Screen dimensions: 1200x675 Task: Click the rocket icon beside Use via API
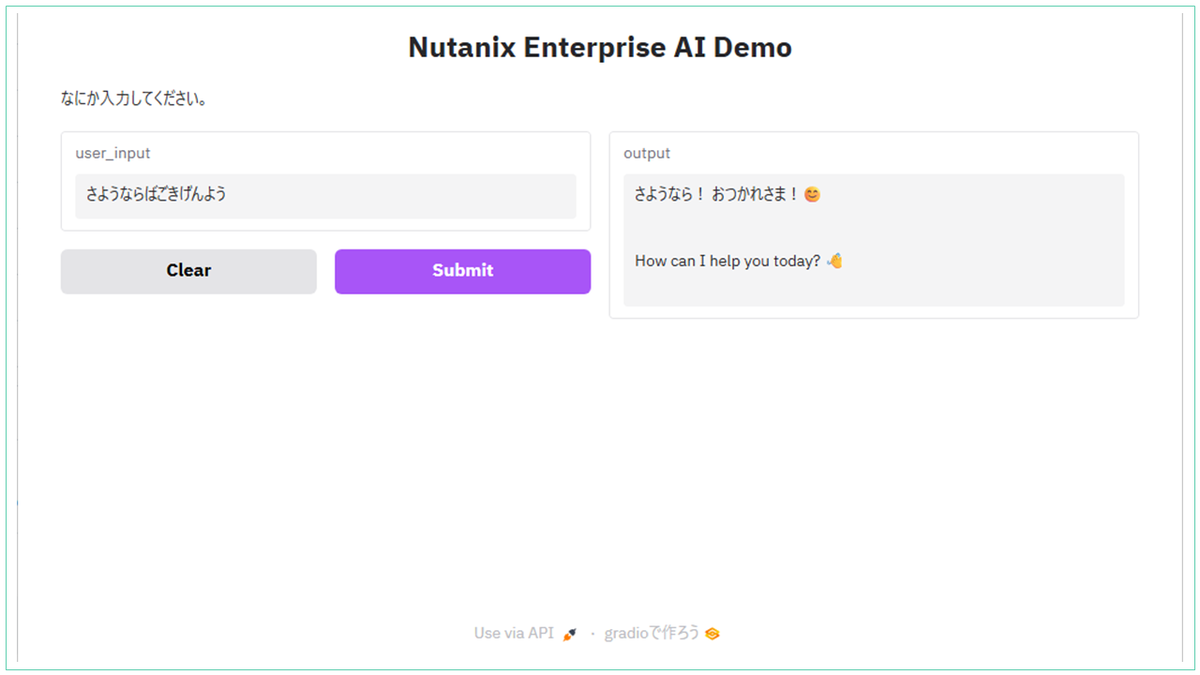click(x=569, y=634)
